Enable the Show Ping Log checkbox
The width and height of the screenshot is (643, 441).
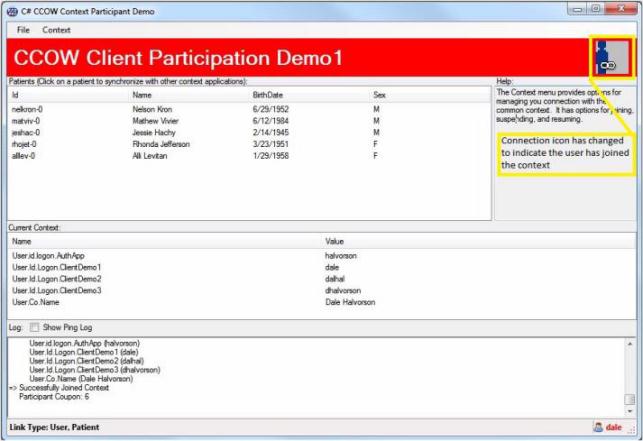pos(35,327)
